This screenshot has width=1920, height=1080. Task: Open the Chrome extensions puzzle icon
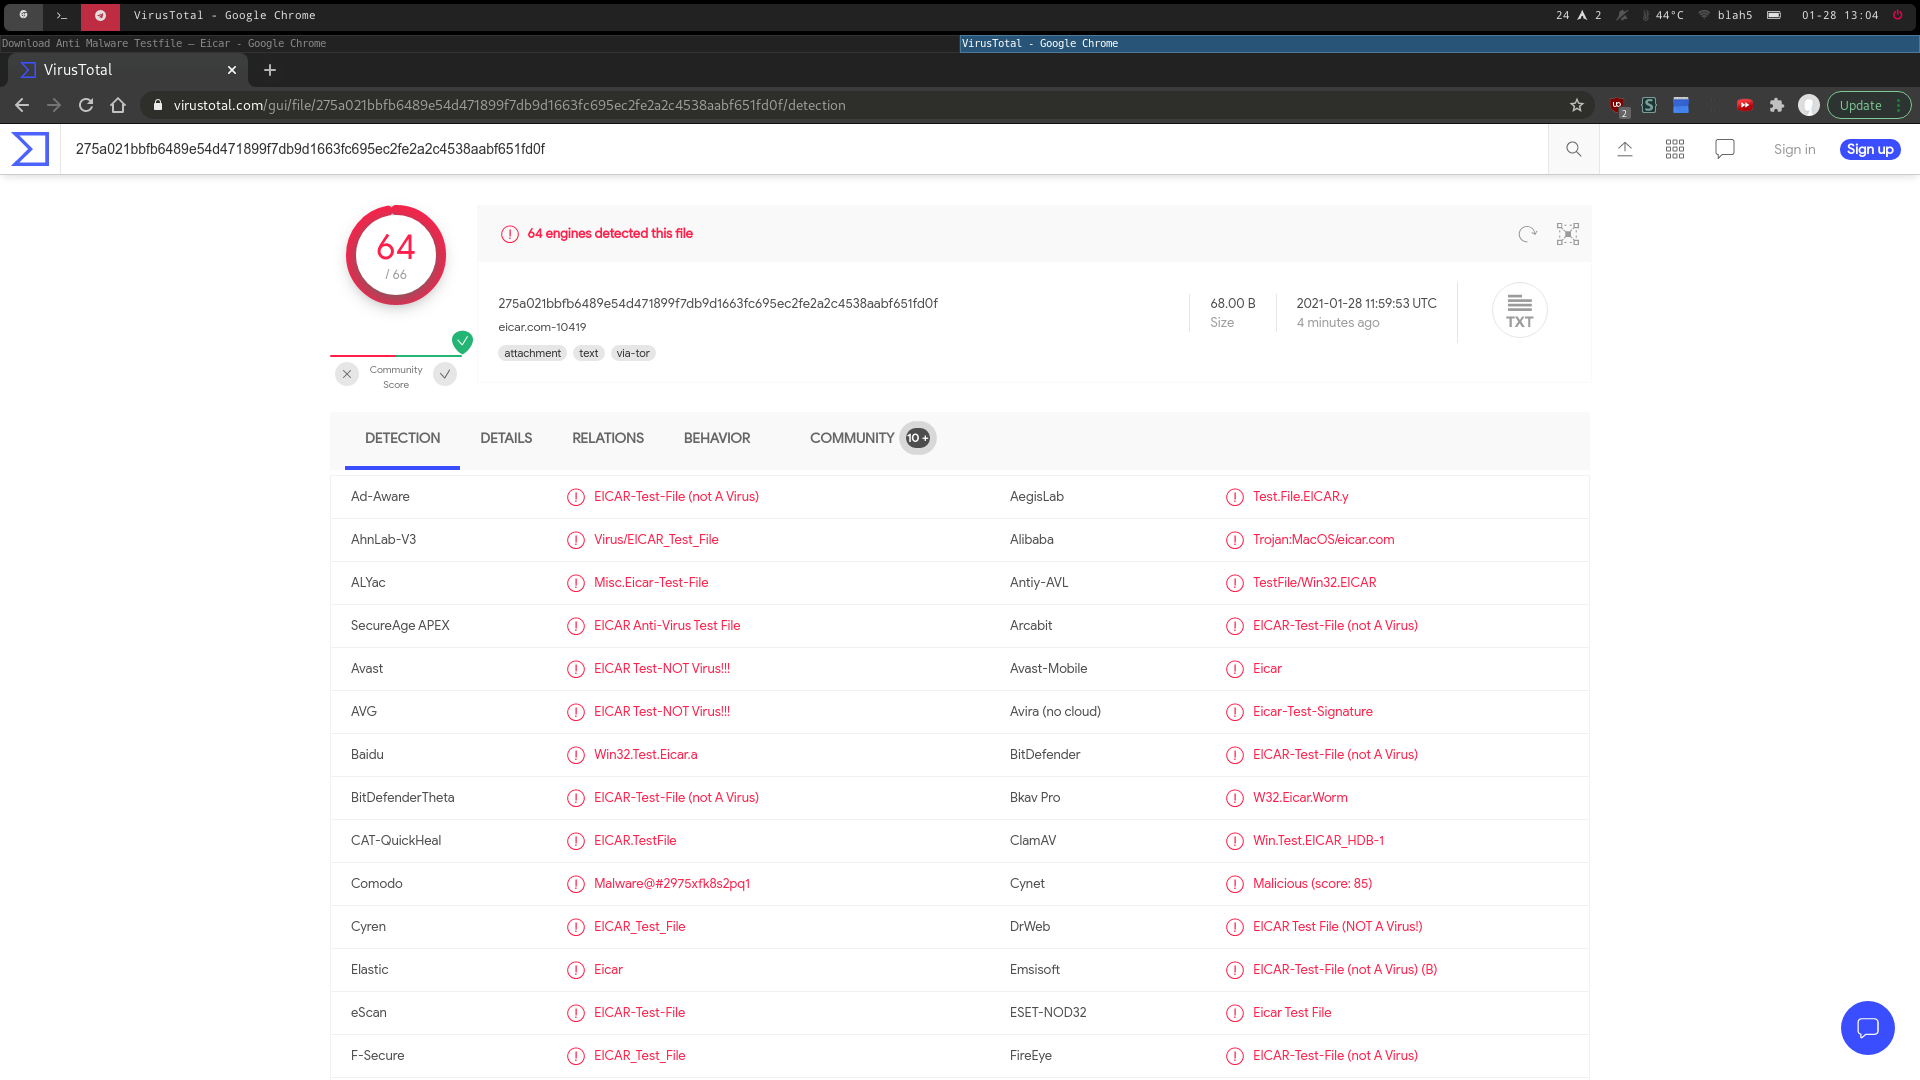pyautogui.click(x=1777, y=105)
